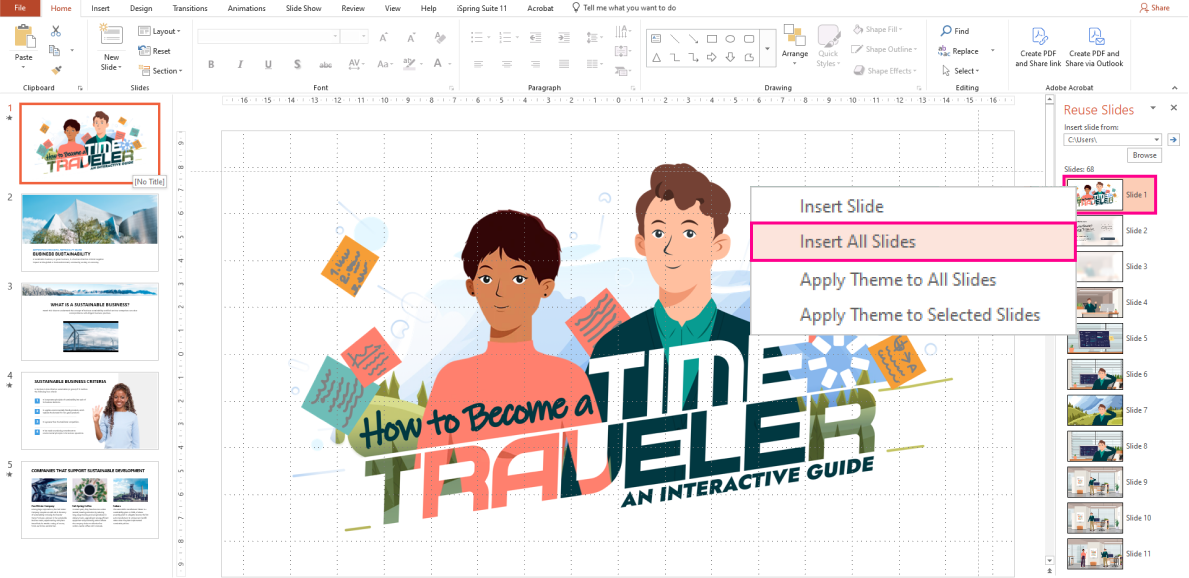This screenshot has width=1189, height=578.
Task: Open the Layout dropdown
Action: [159, 31]
